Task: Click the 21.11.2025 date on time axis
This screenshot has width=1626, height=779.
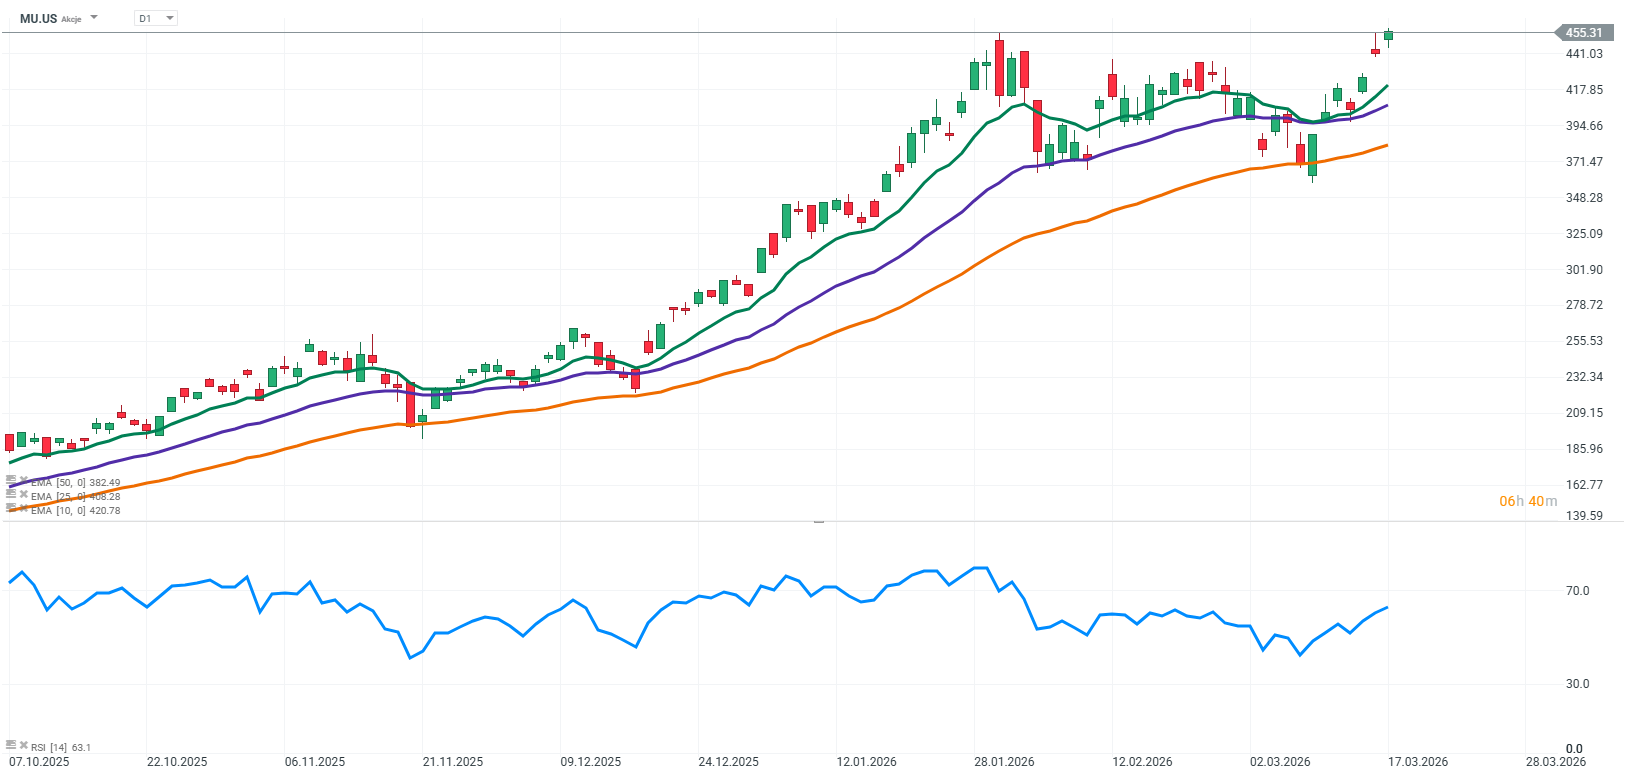Action: pyautogui.click(x=452, y=762)
